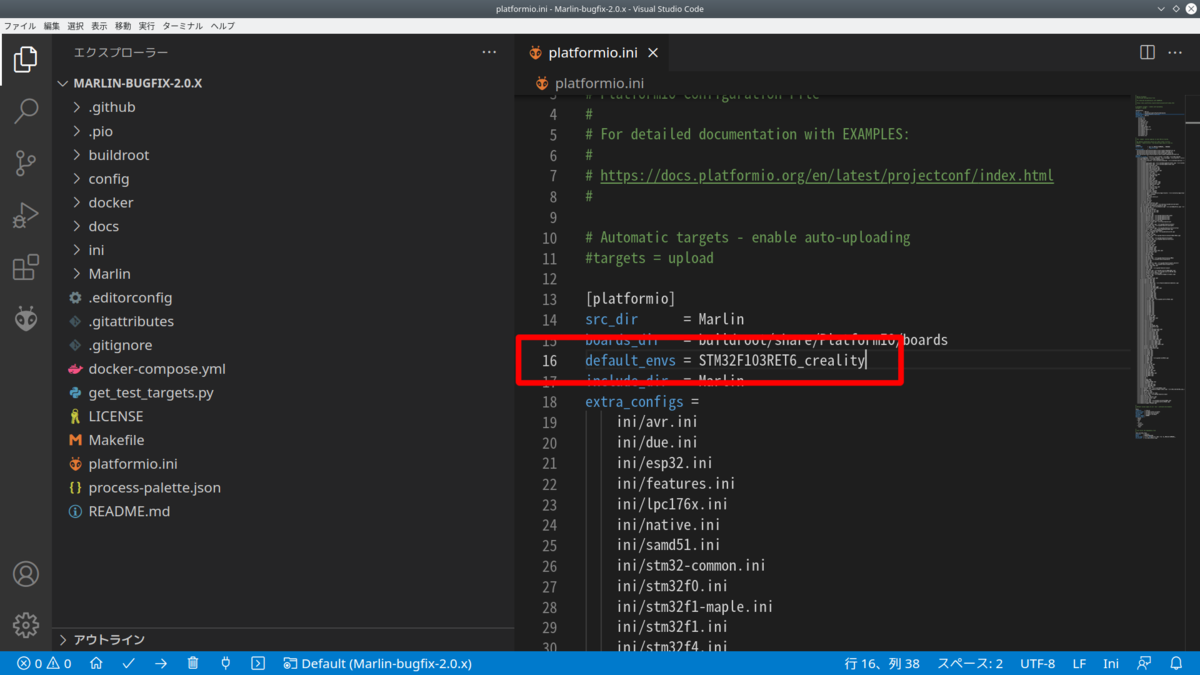Open the Run and Debug view
Image resolution: width=1200 pixels, height=675 pixels.
[26, 215]
